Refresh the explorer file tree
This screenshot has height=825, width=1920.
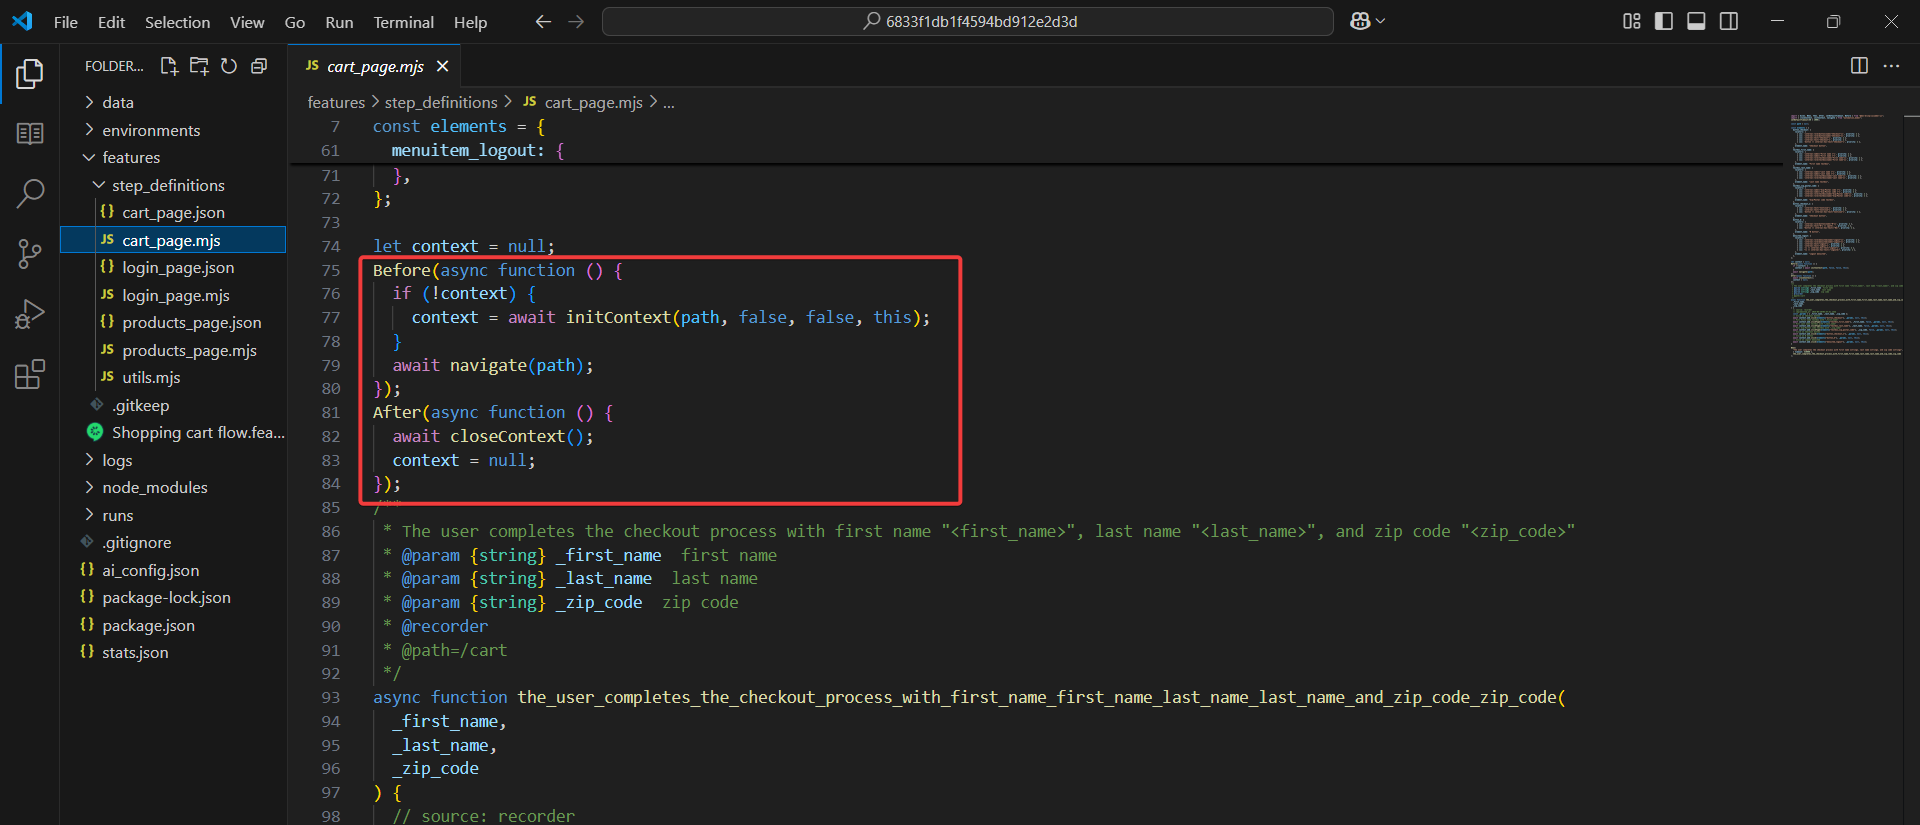pos(229,66)
